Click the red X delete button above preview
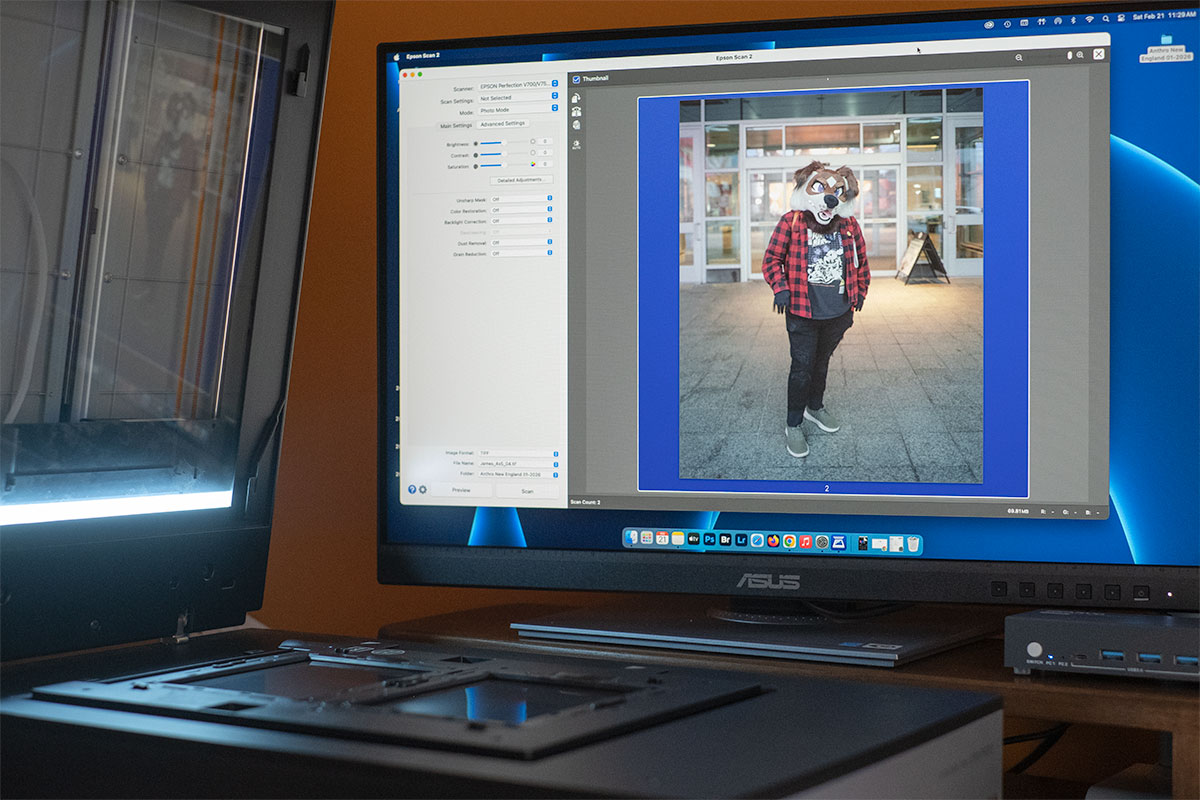The image size is (1200, 800). pos(1098,54)
